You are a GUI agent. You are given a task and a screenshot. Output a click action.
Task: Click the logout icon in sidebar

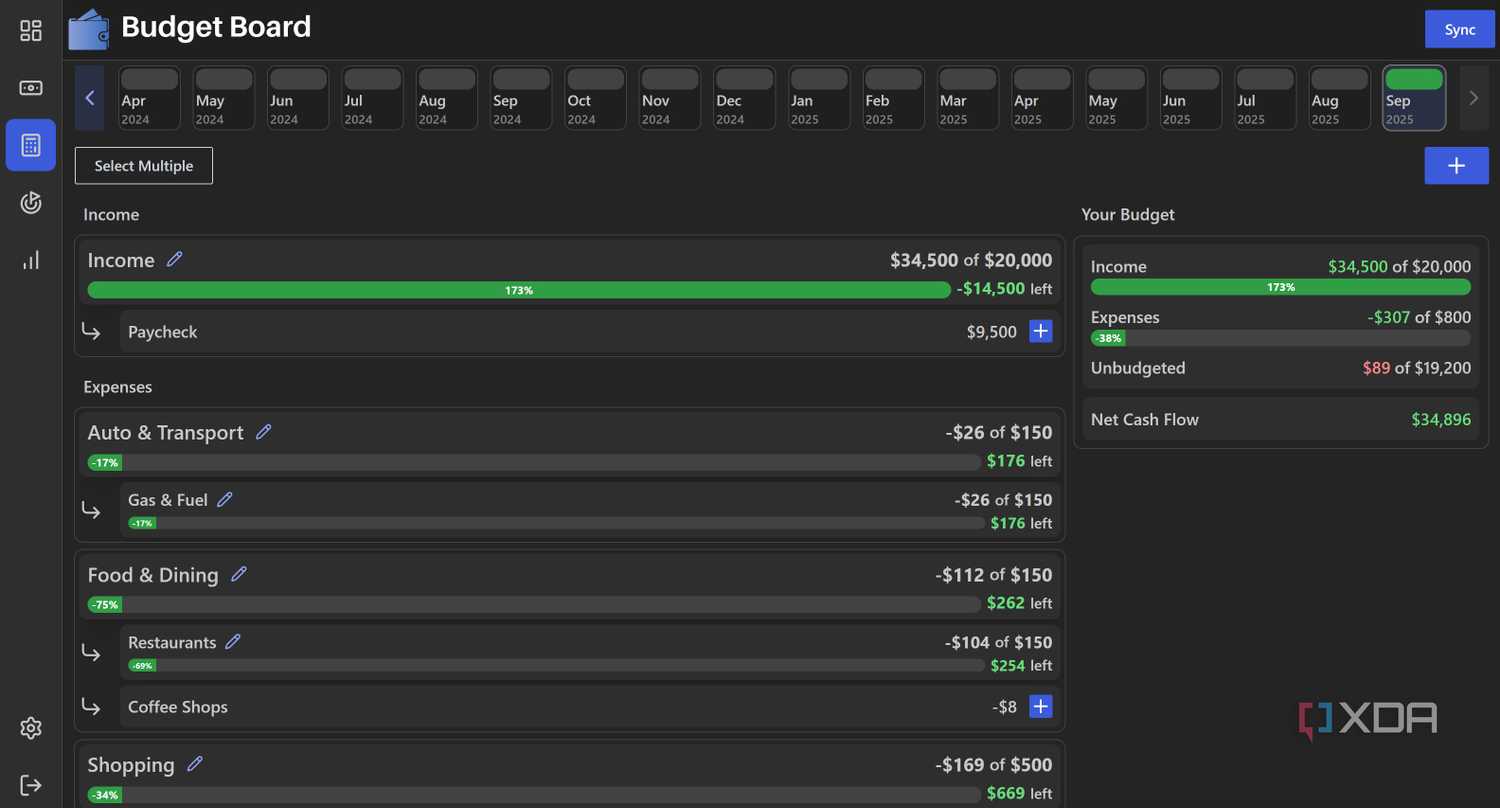coord(31,785)
